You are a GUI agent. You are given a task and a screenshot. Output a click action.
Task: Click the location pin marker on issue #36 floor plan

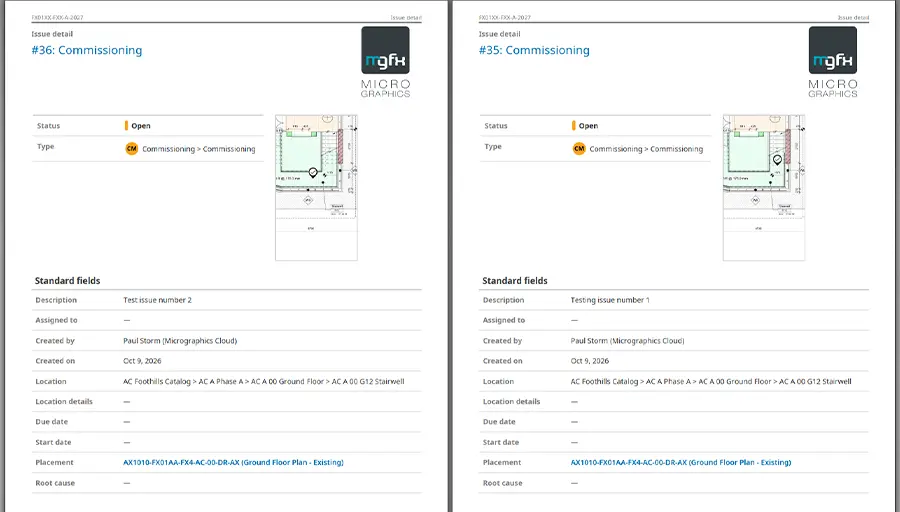[x=313, y=172]
